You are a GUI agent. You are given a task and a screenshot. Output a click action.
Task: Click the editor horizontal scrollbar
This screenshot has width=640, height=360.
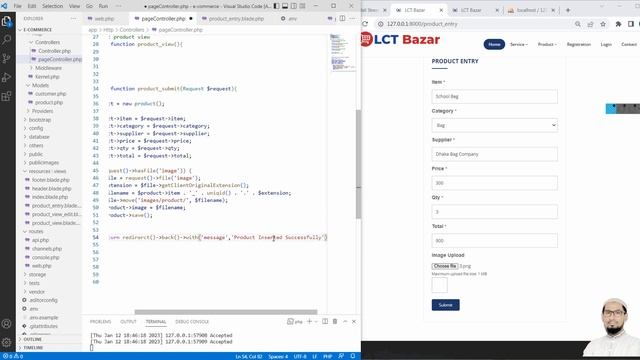tap(226, 312)
